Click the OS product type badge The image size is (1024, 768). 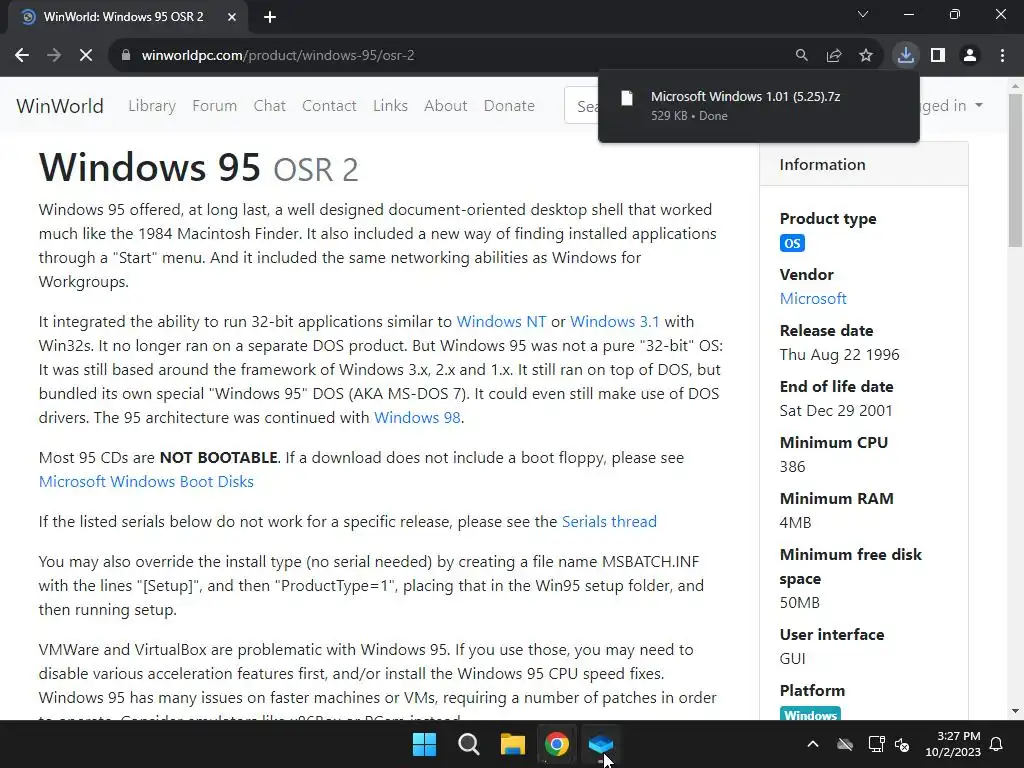point(792,244)
